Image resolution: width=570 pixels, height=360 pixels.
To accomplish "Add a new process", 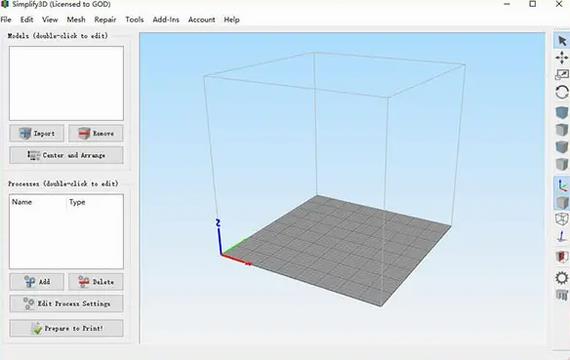I will coord(37,282).
